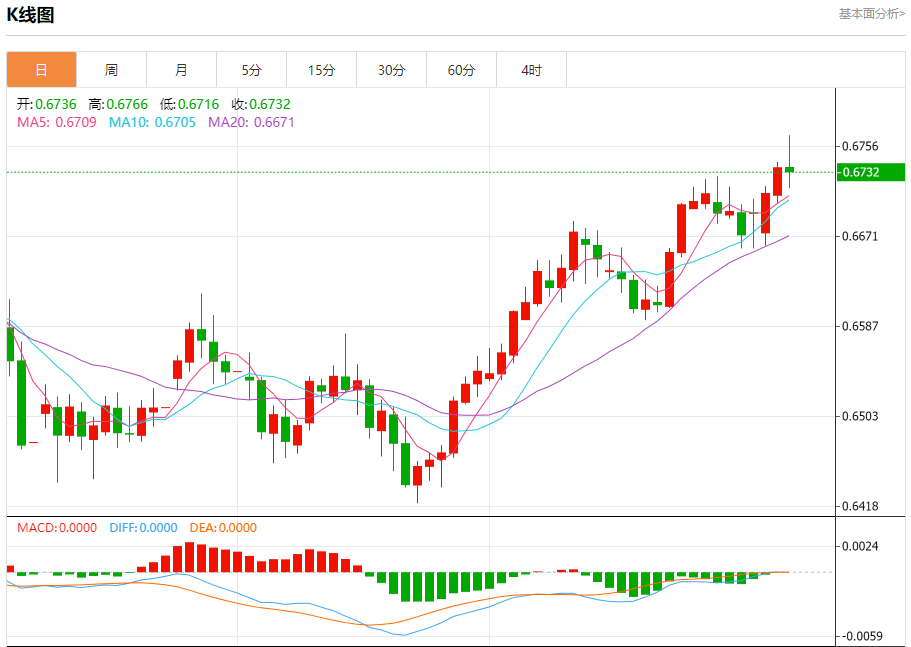The image size is (911, 647).
Task: Select the 15分 timeframe tab
Action: 321,70
